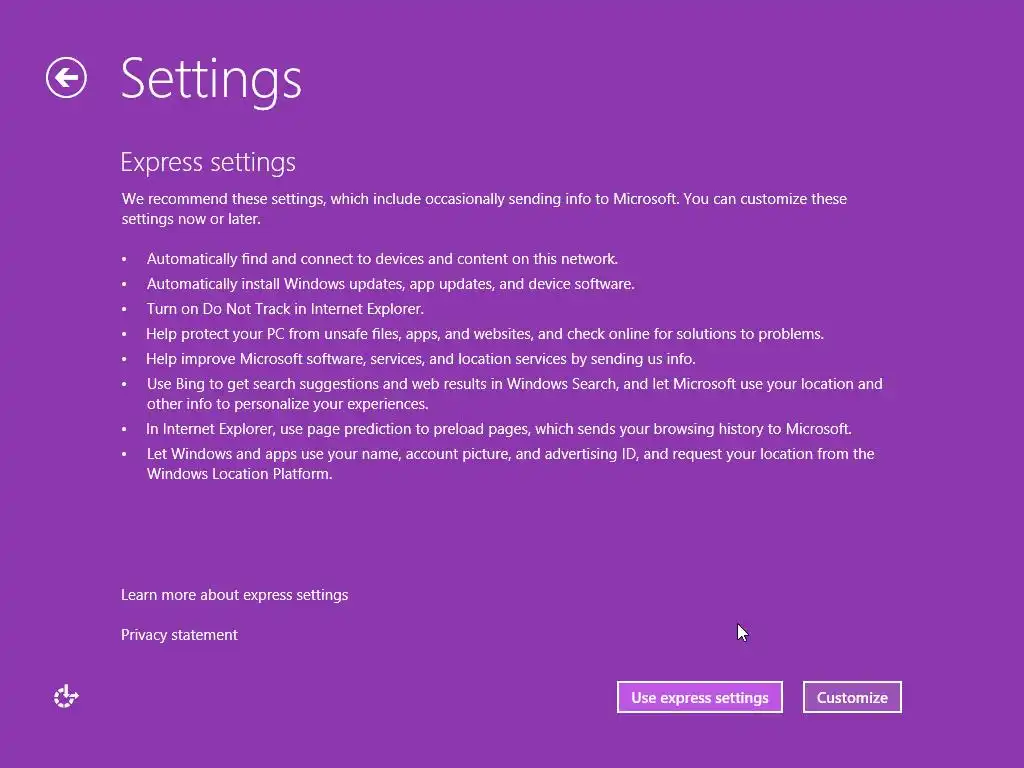Click the 'Help protect your PC' line
1024x768 pixels.
point(485,334)
